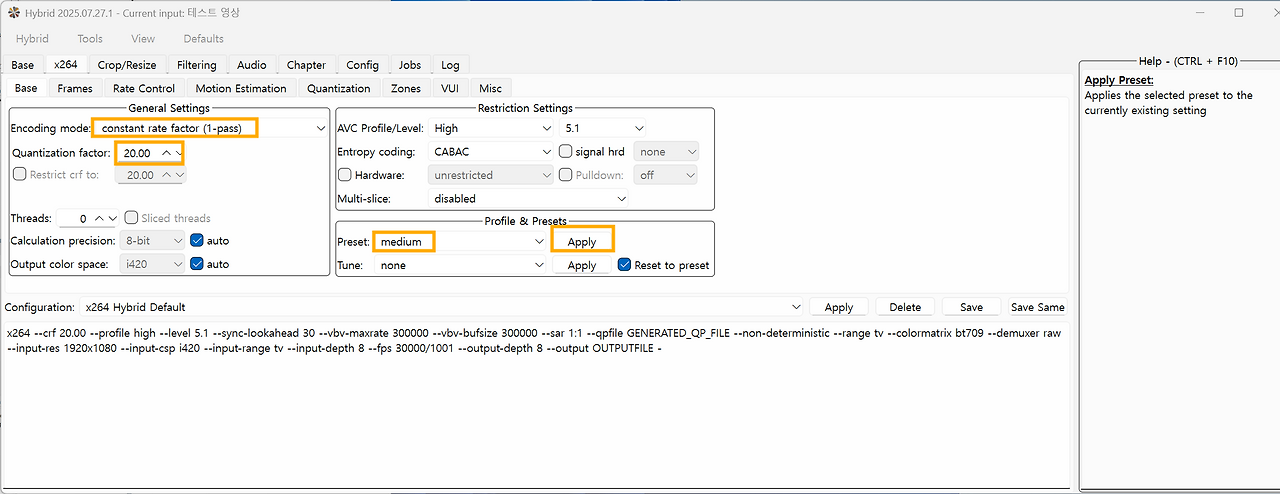Click the Hybrid app icon in title bar
The width and height of the screenshot is (1280, 494).
coord(14,13)
